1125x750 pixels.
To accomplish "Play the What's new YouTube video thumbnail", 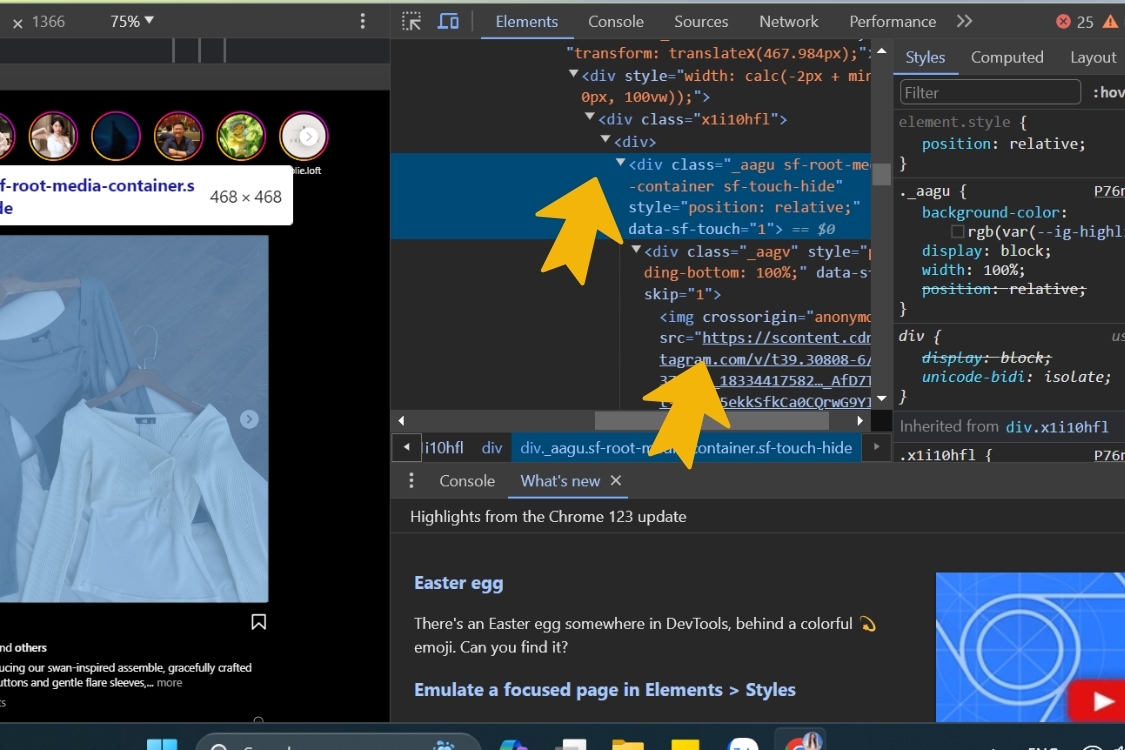I will tap(1030, 647).
